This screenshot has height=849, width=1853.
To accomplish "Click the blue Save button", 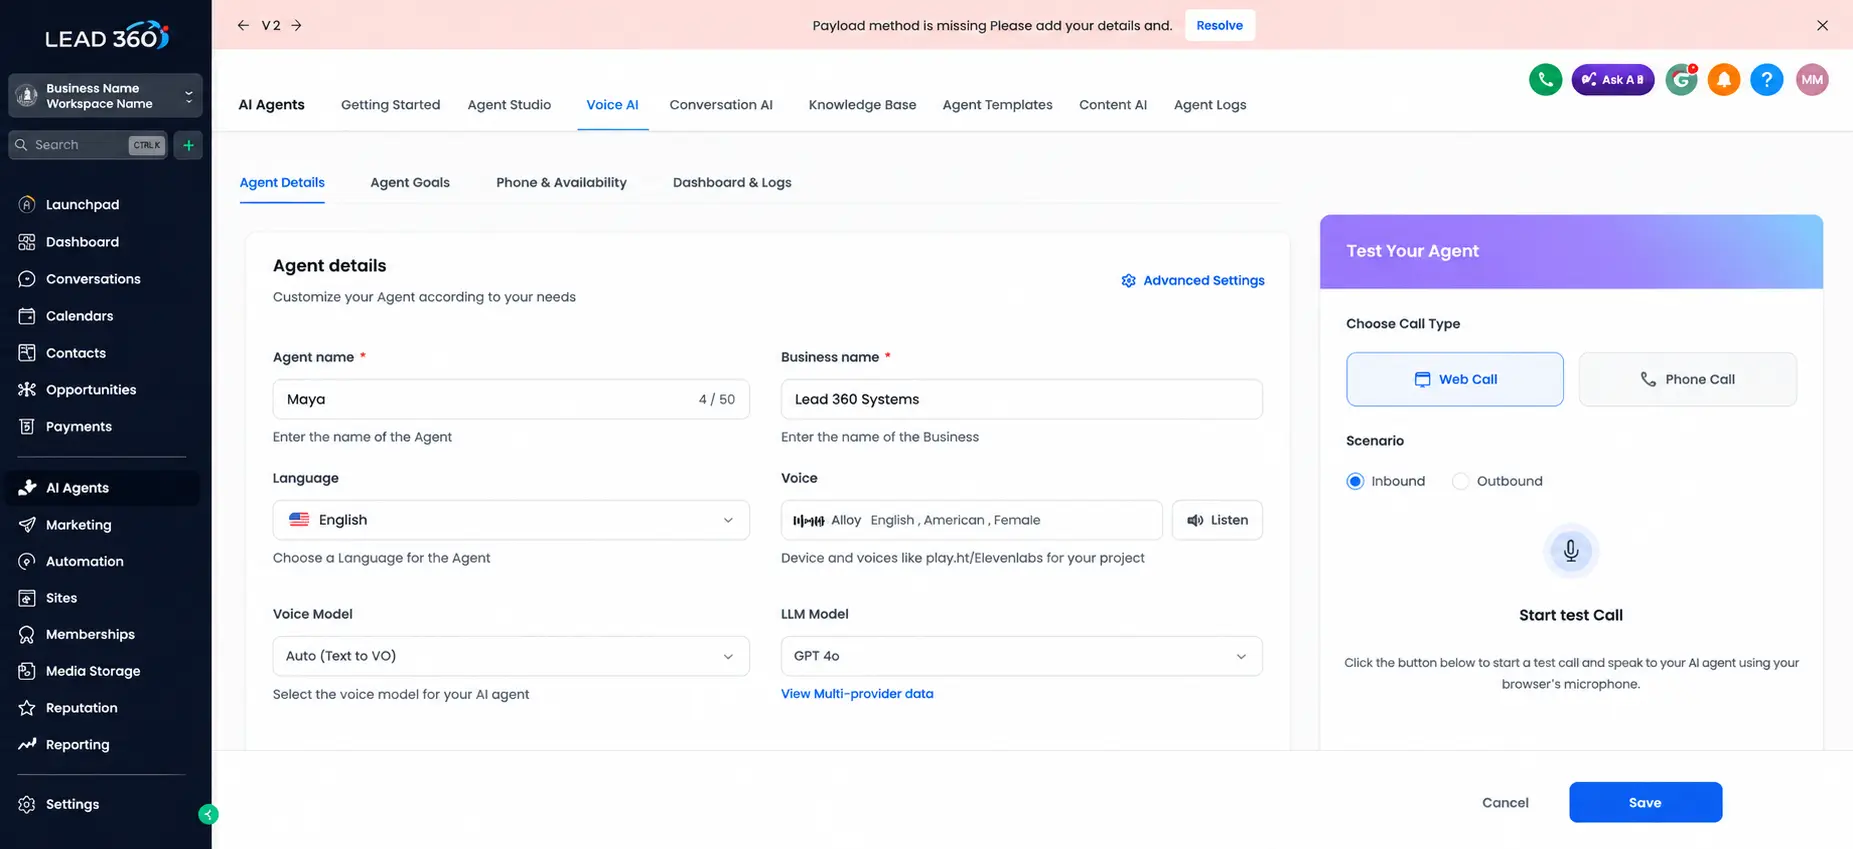I will pyautogui.click(x=1645, y=803).
